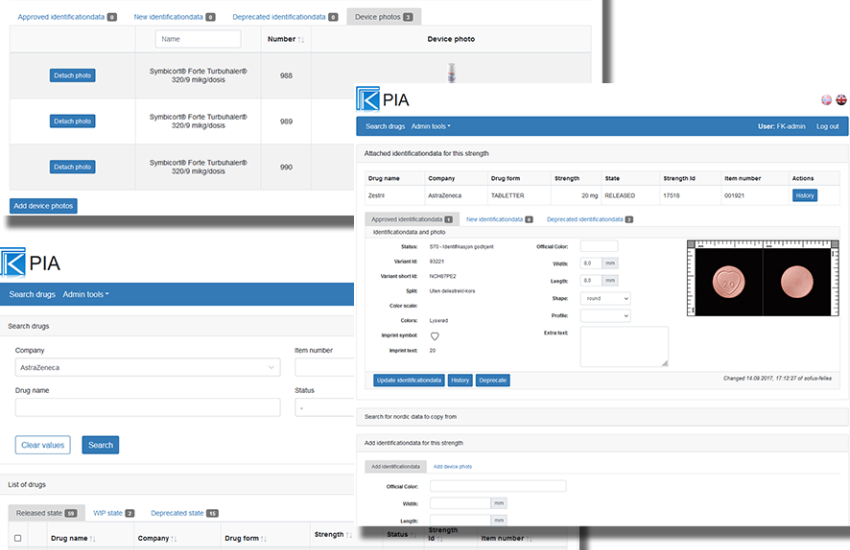Open the Profile dropdown

pyautogui.click(x=605, y=315)
